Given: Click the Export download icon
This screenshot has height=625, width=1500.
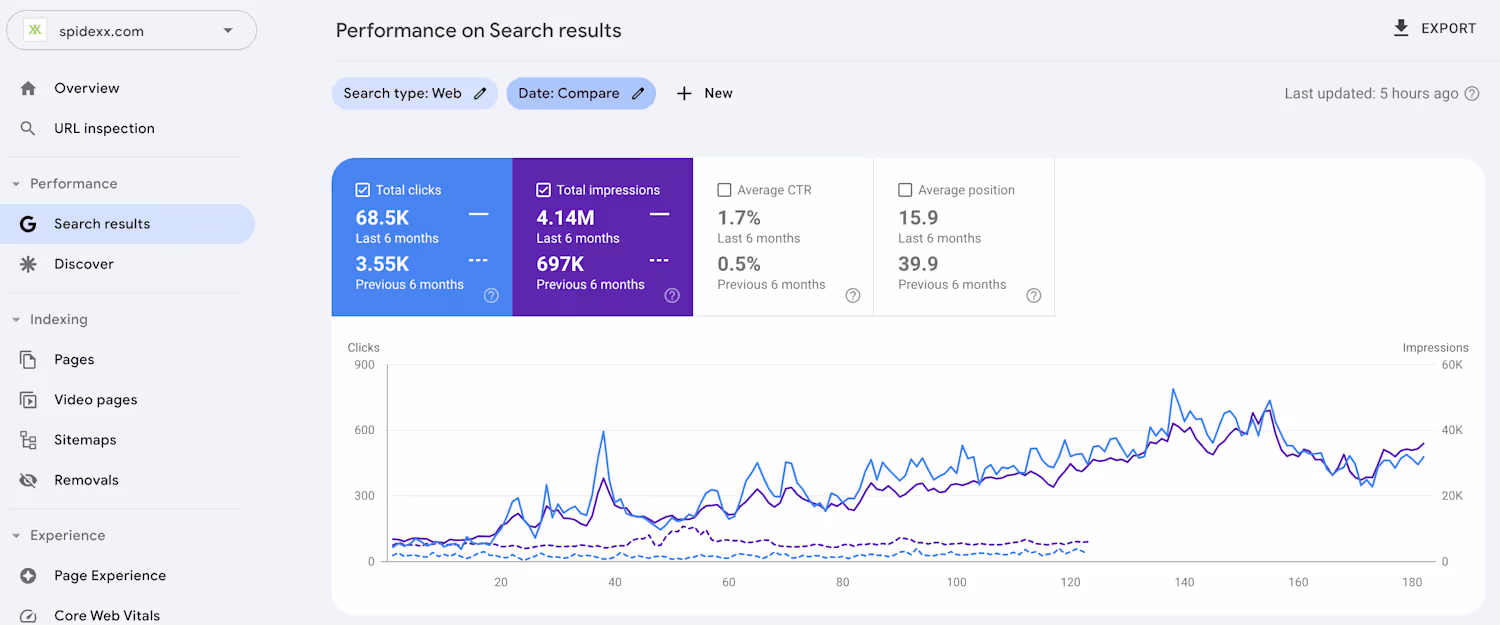Looking at the screenshot, I should (x=1401, y=28).
